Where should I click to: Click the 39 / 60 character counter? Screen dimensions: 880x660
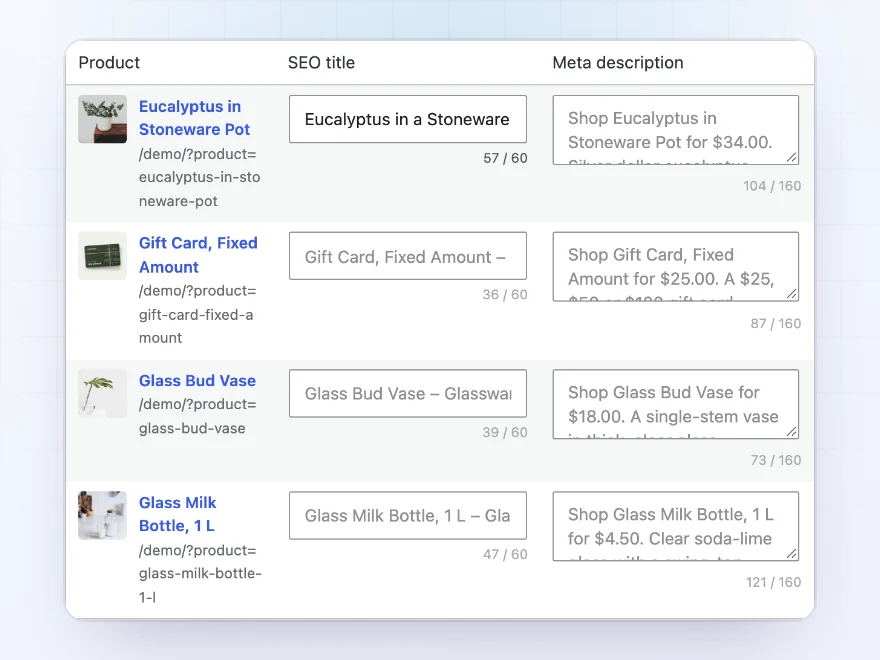505,432
